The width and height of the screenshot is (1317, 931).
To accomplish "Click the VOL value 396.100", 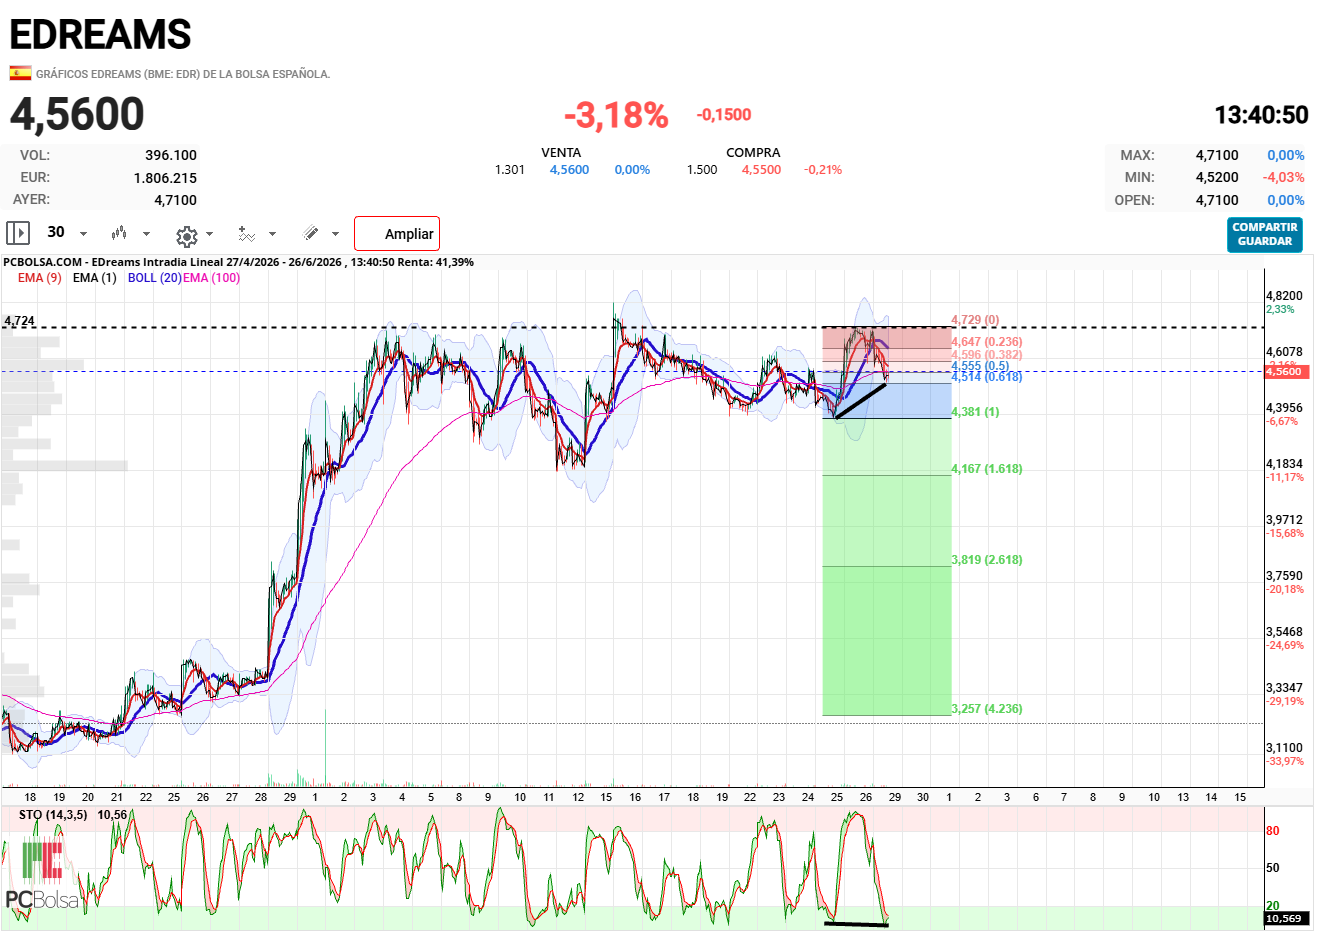I will pyautogui.click(x=171, y=155).
